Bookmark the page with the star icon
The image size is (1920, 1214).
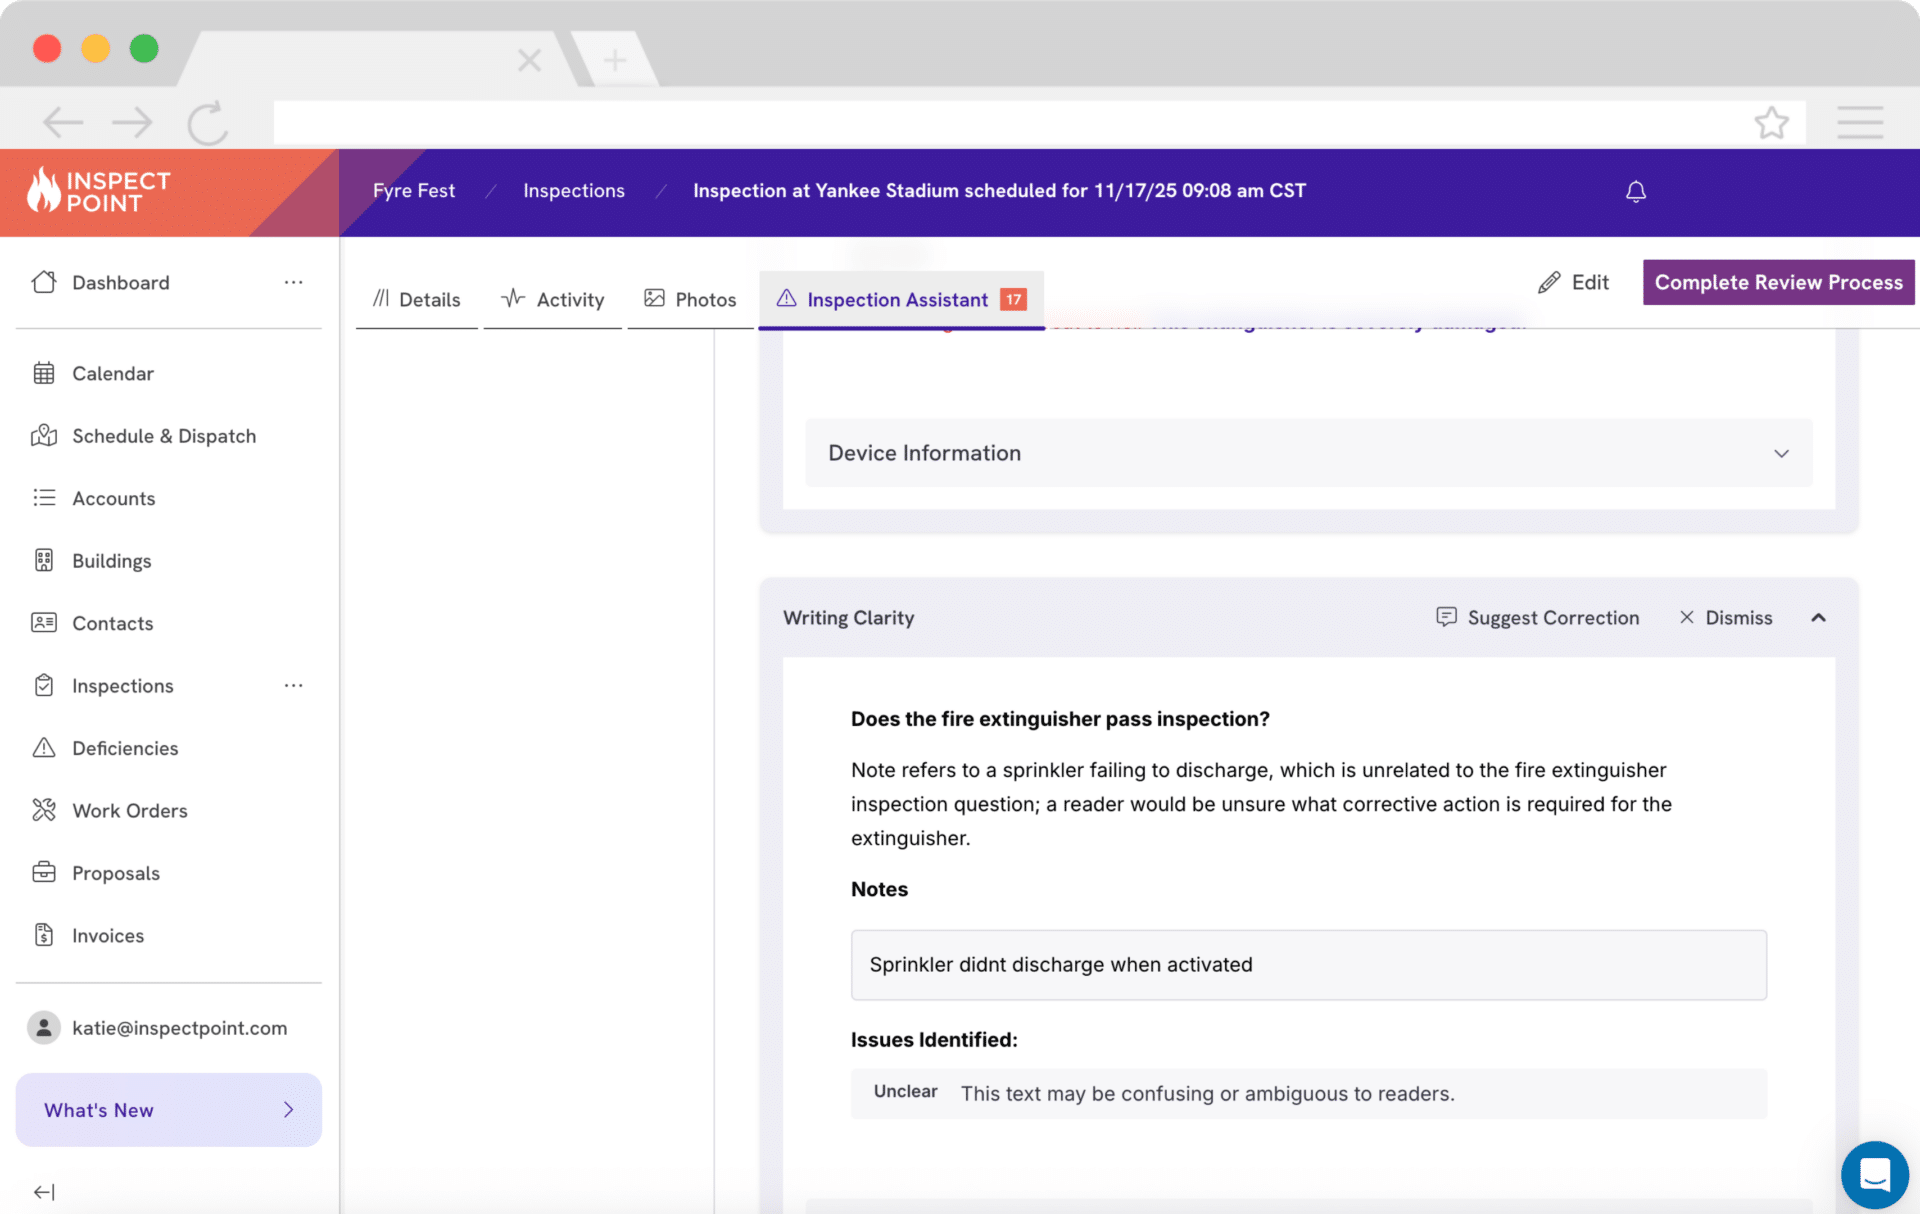[1771, 122]
